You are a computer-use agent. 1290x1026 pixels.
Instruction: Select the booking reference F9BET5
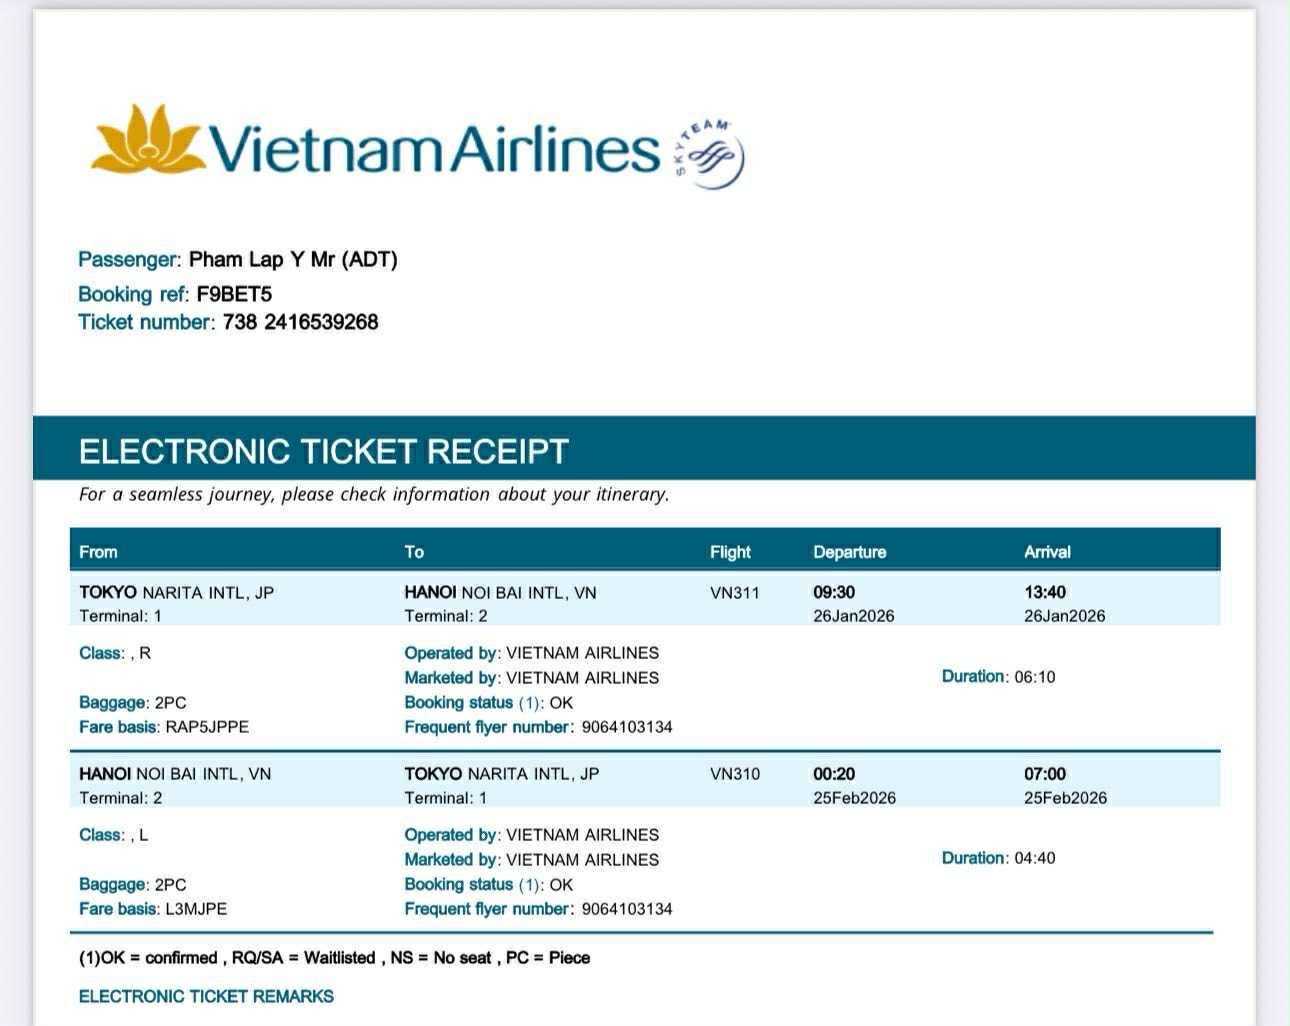pos(234,294)
